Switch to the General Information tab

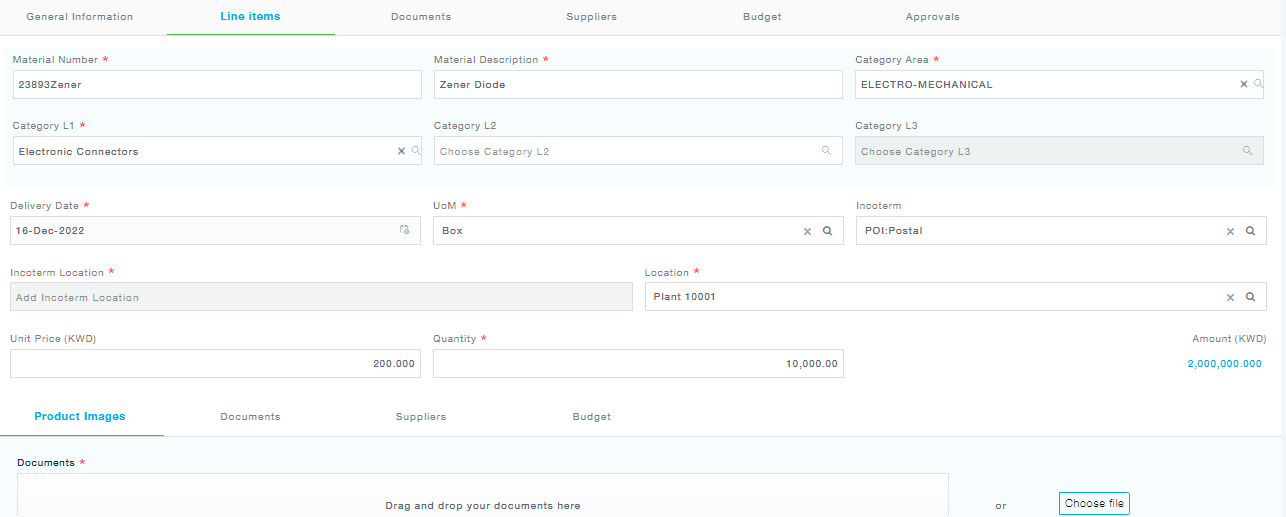pyautogui.click(x=79, y=17)
